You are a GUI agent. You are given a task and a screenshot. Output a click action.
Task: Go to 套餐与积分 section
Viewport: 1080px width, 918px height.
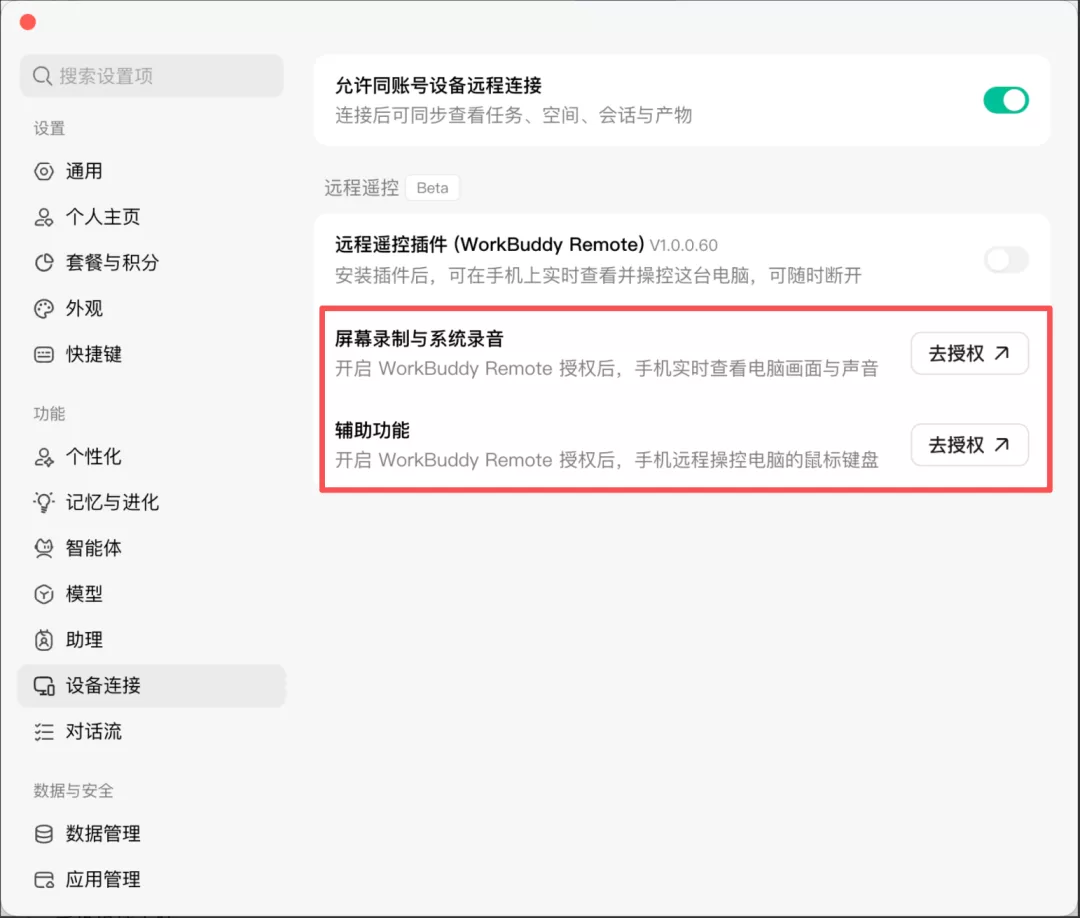(152, 262)
